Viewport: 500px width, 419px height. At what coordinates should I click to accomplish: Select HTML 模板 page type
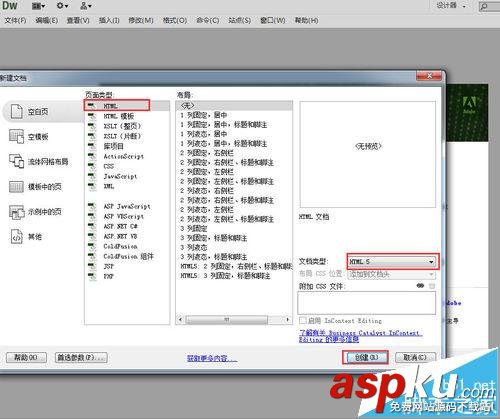click(119, 116)
